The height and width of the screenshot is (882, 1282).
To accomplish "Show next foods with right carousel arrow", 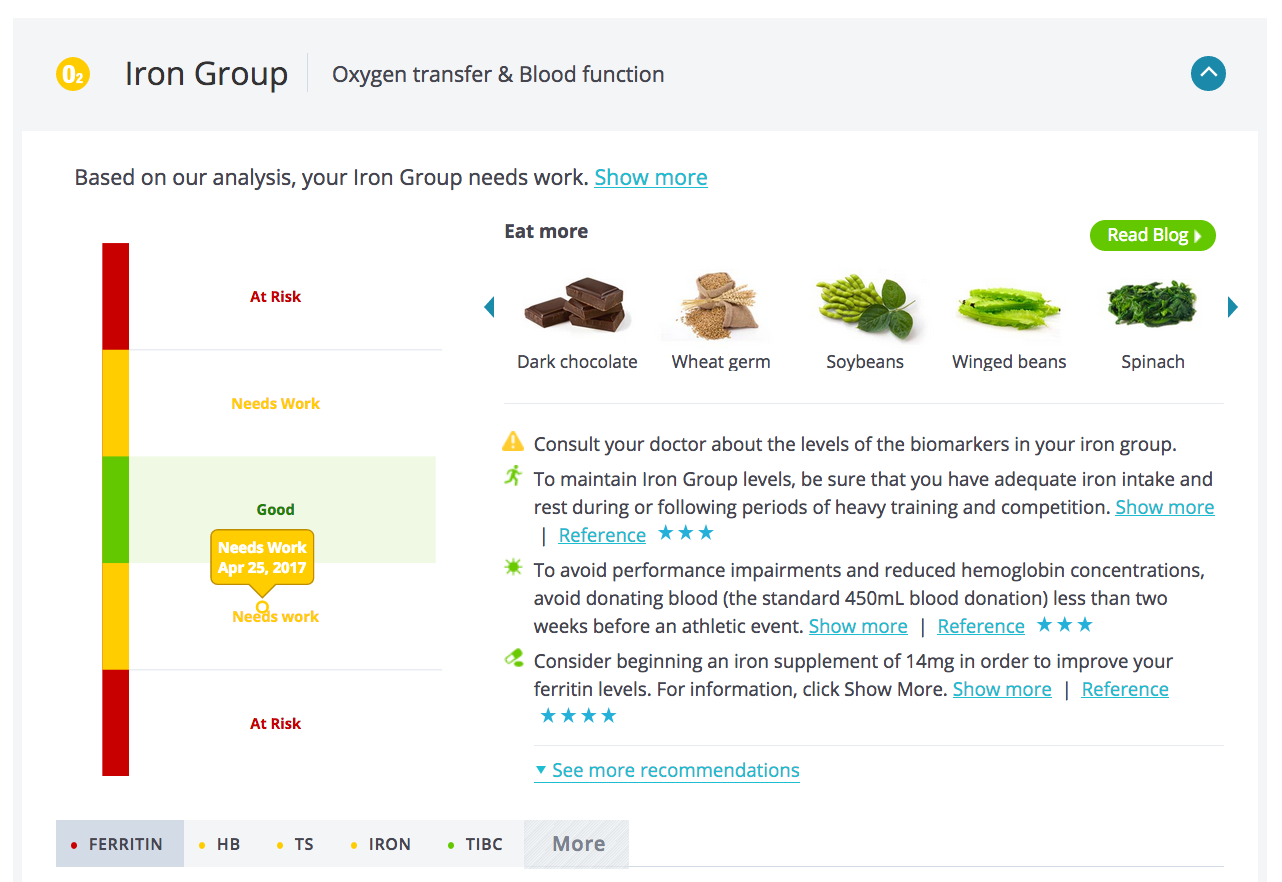I will [x=1233, y=307].
